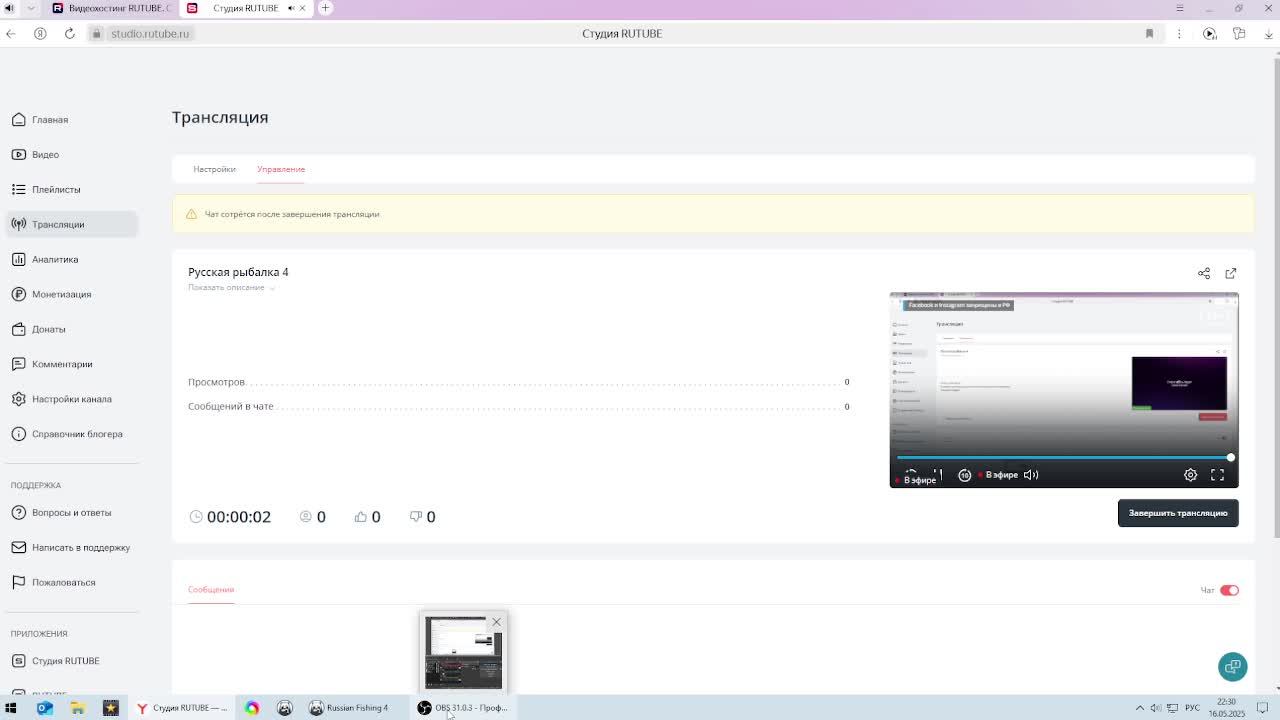Click РУС language indicator
Screen dimensions: 1280x720
1192,708
